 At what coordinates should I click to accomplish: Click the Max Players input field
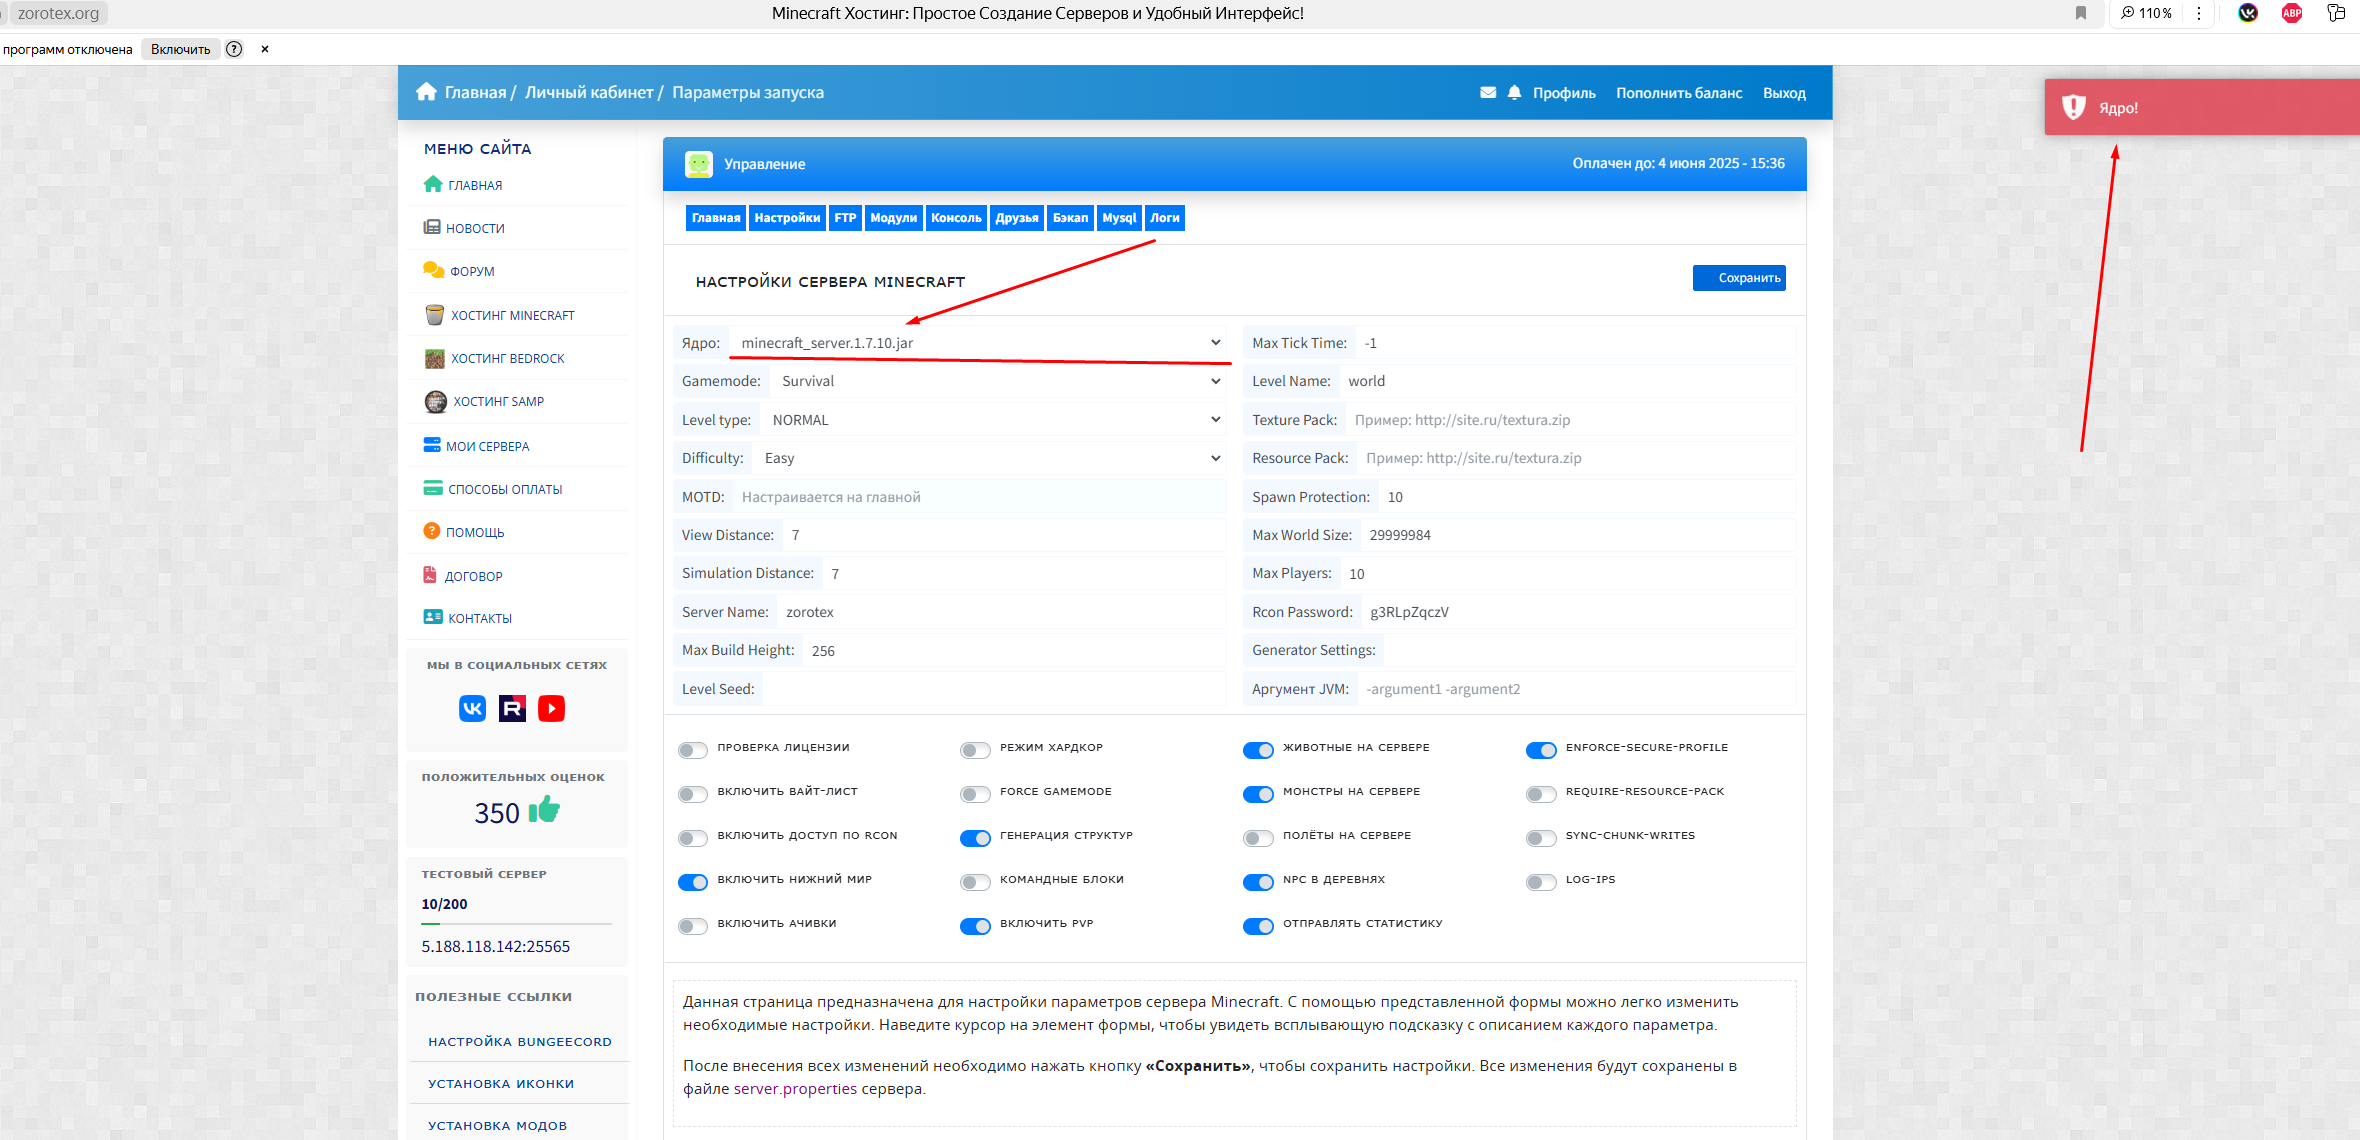[x=1567, y=573]
